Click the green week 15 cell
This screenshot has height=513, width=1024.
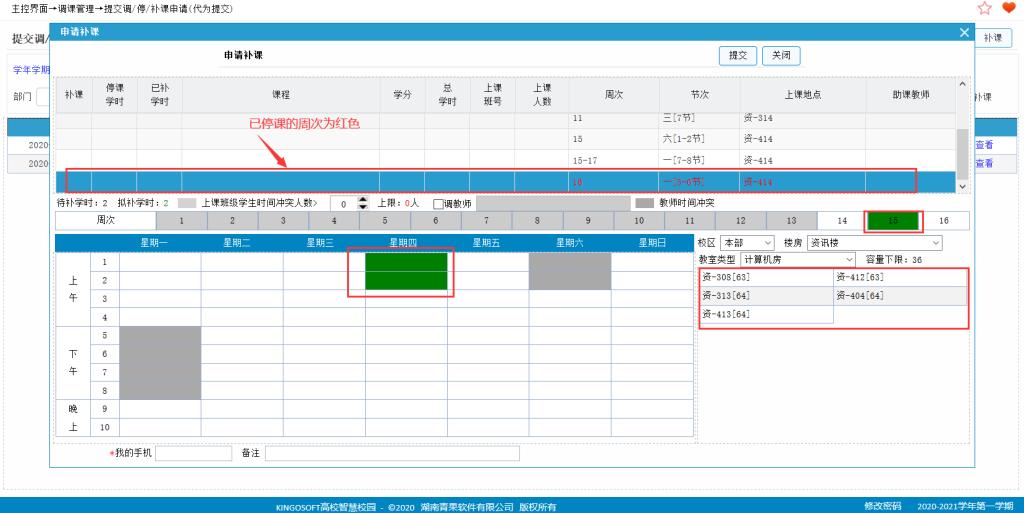(x=893, y=220)
